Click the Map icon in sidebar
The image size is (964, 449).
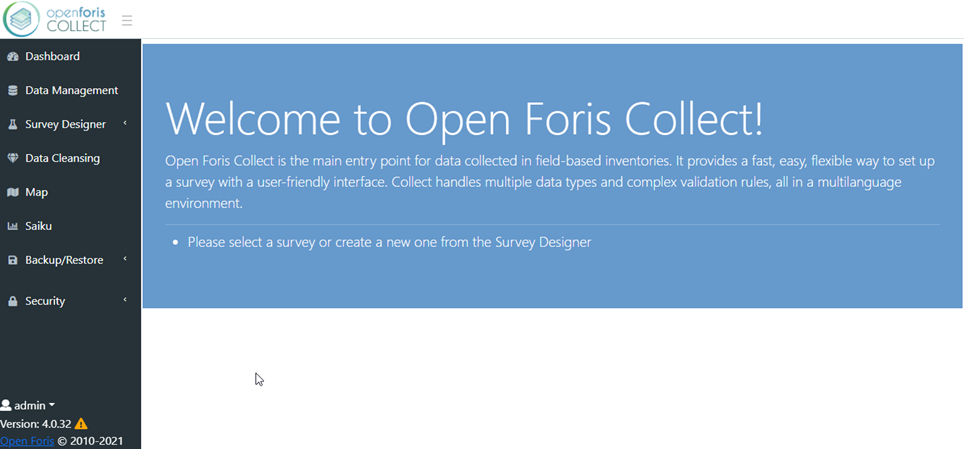(x=12, y=193)
